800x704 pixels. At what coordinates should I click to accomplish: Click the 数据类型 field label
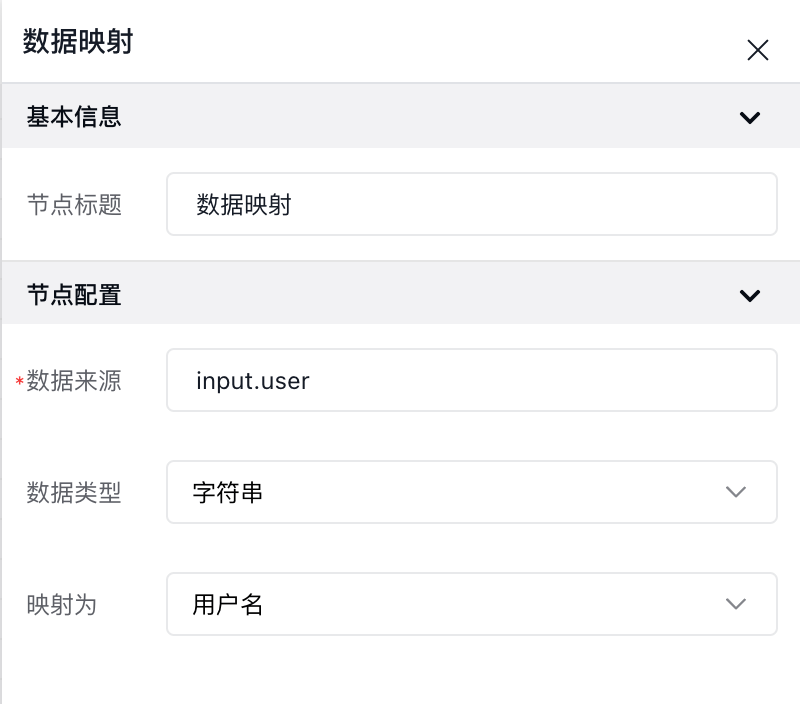click(74, 493)
